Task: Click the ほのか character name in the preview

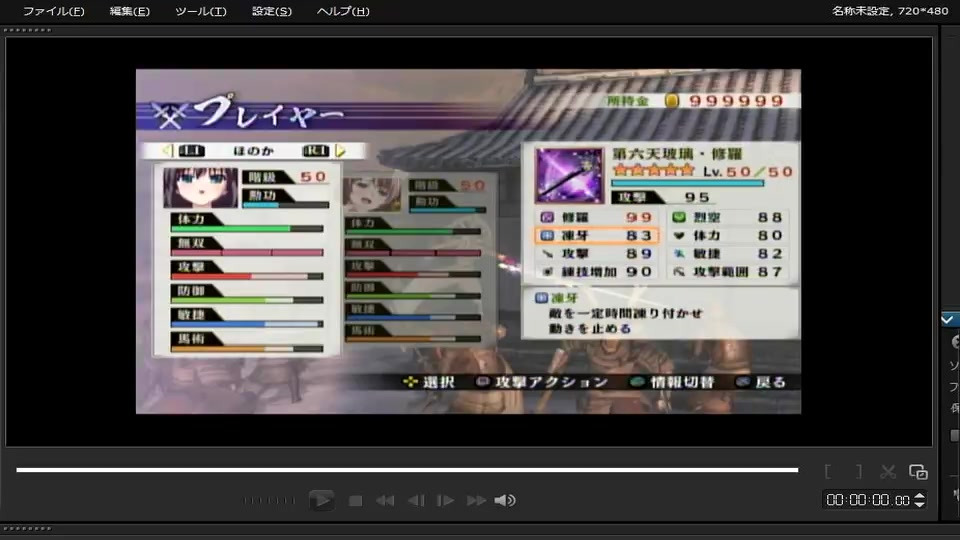Action: point(253,151)
